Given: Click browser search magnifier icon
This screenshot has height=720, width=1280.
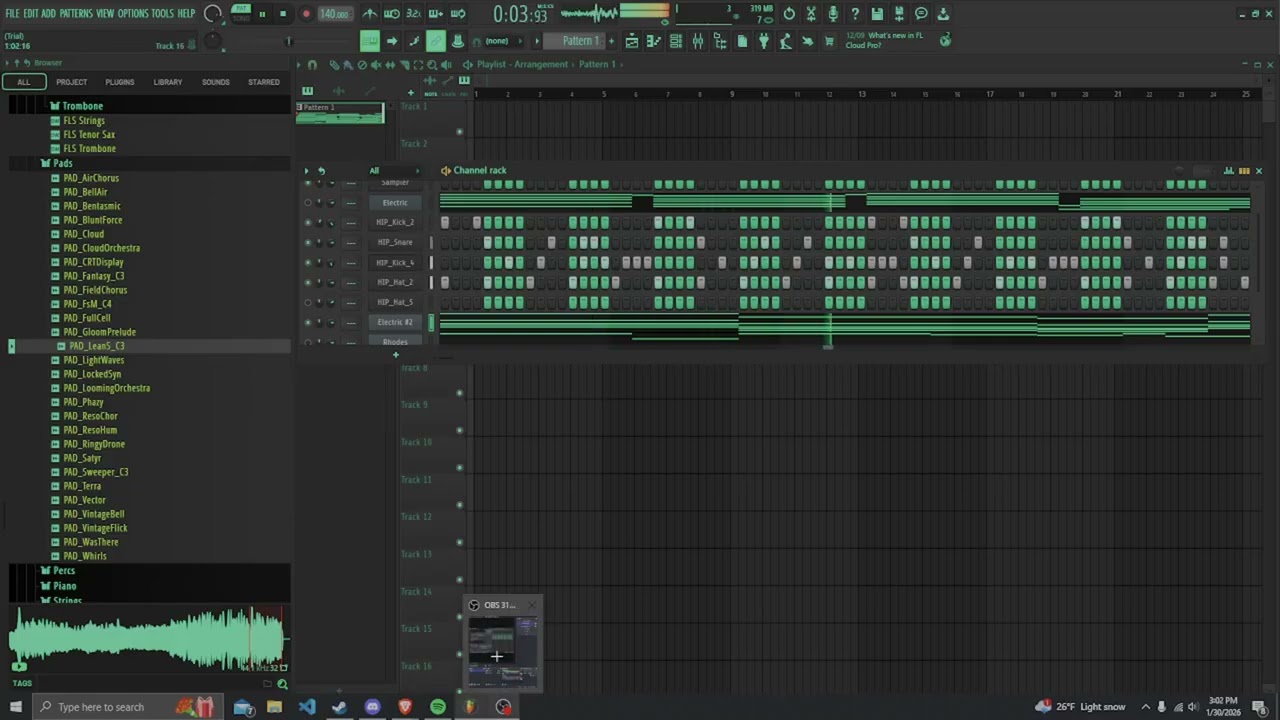Looking at the screenshot, I should pyautogui.click(x=282, y=684).
